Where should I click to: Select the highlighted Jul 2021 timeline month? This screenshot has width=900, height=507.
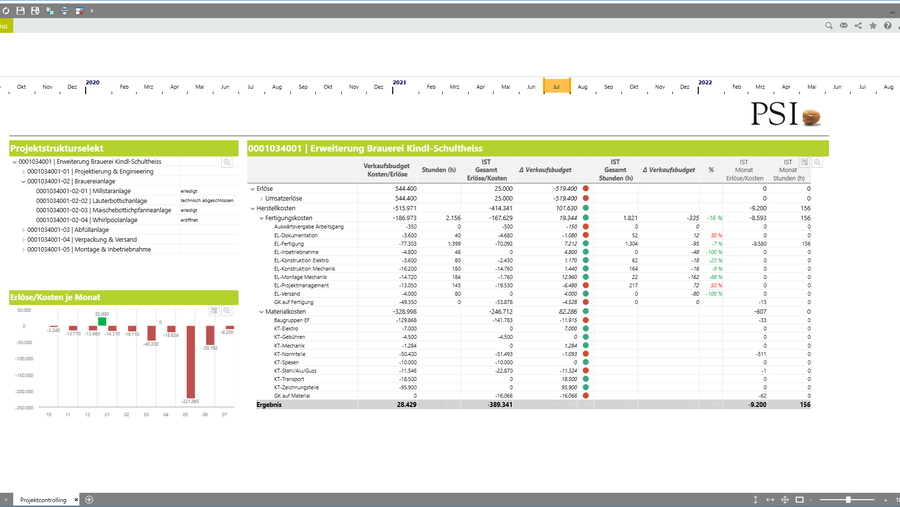(x=556, y=86)
